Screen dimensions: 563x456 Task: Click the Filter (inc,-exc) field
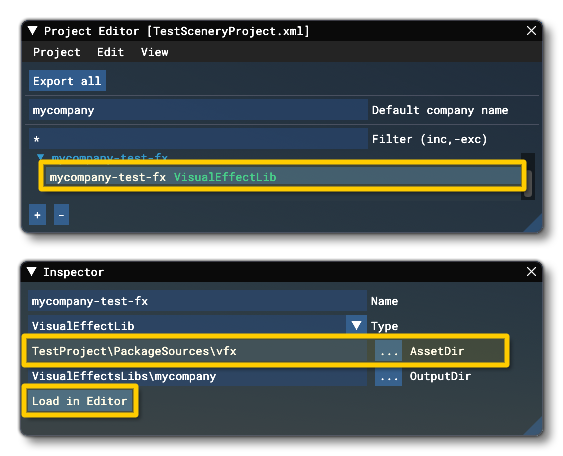click(x=198, y=139)
